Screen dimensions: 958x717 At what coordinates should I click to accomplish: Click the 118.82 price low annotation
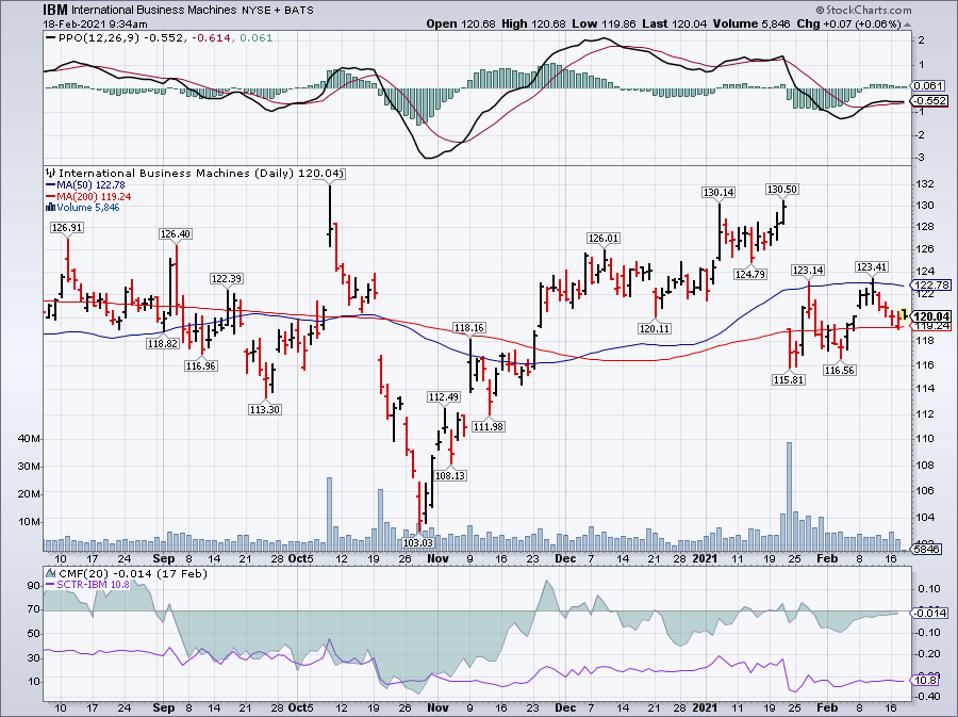(163, 344)
